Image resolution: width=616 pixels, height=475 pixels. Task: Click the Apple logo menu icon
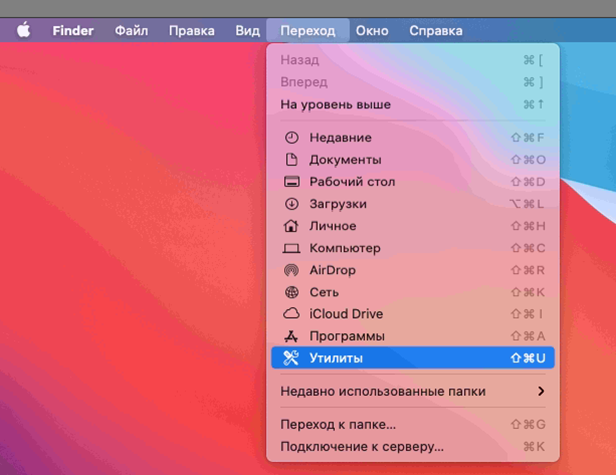tap(23, 30)
